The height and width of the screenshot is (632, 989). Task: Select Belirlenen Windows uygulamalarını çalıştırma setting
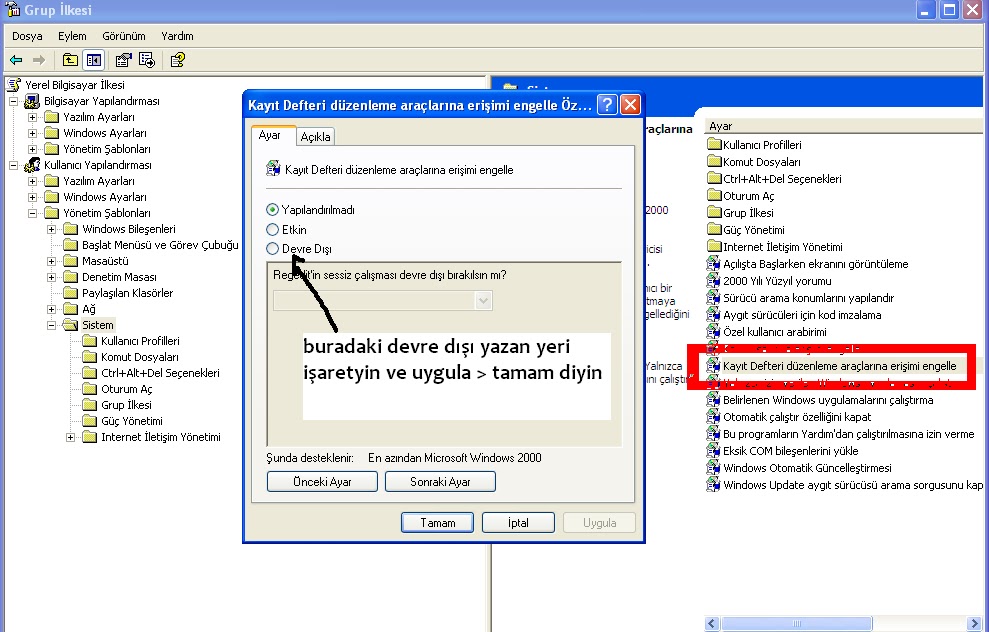tap(820, 401)
